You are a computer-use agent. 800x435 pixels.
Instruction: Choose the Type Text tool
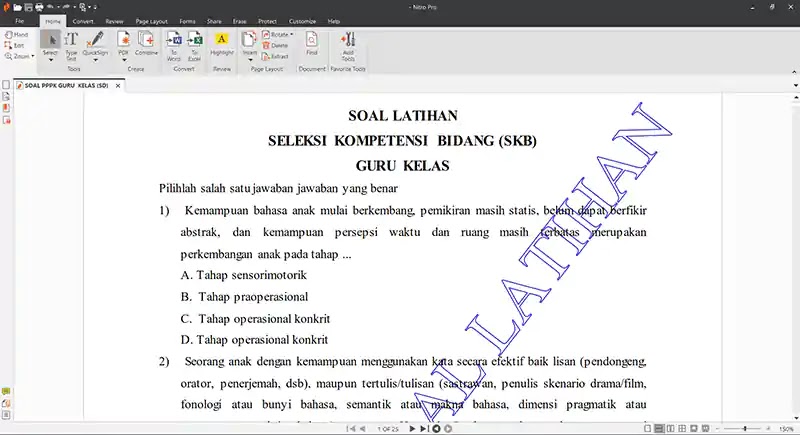tap(71, 46)
